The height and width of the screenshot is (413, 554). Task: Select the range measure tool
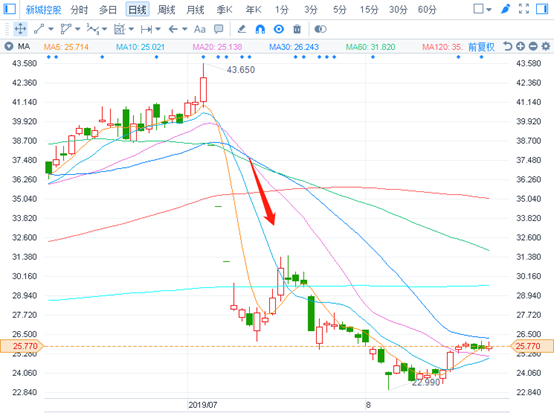(x=146, y=29)
